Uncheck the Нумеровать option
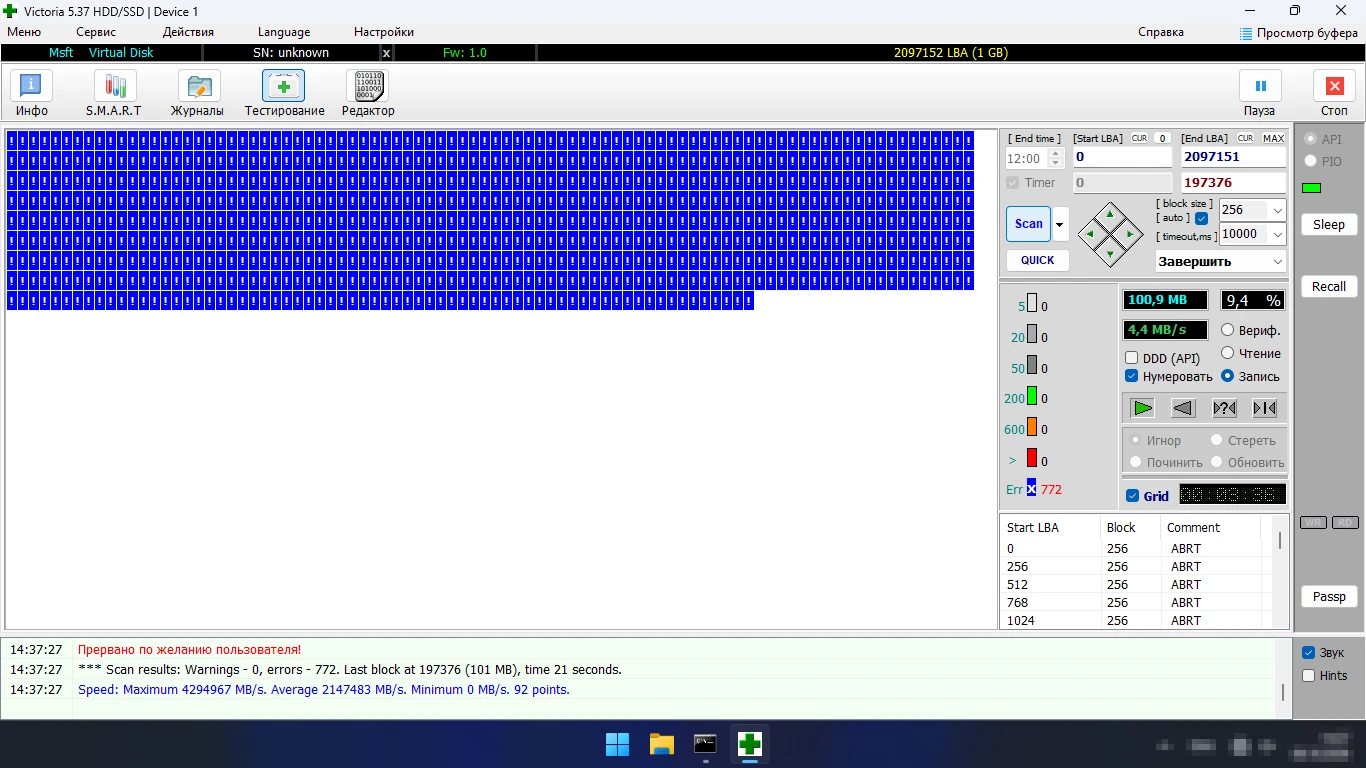Image resolution: width=1366 pixels, height=768 pixels. pyautogui.click(x=1131, y=377)
